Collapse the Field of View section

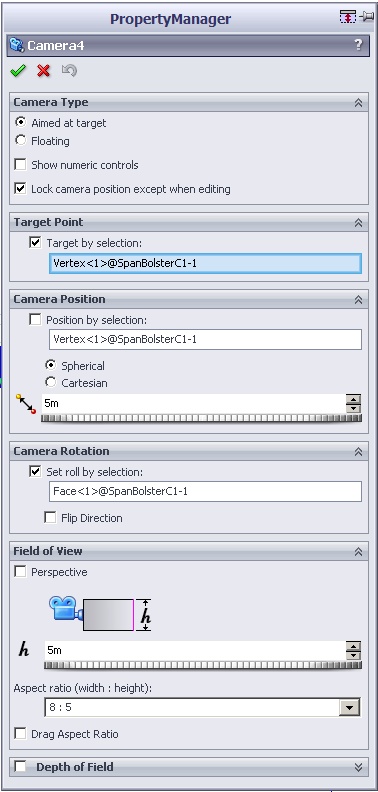[358, 552]
